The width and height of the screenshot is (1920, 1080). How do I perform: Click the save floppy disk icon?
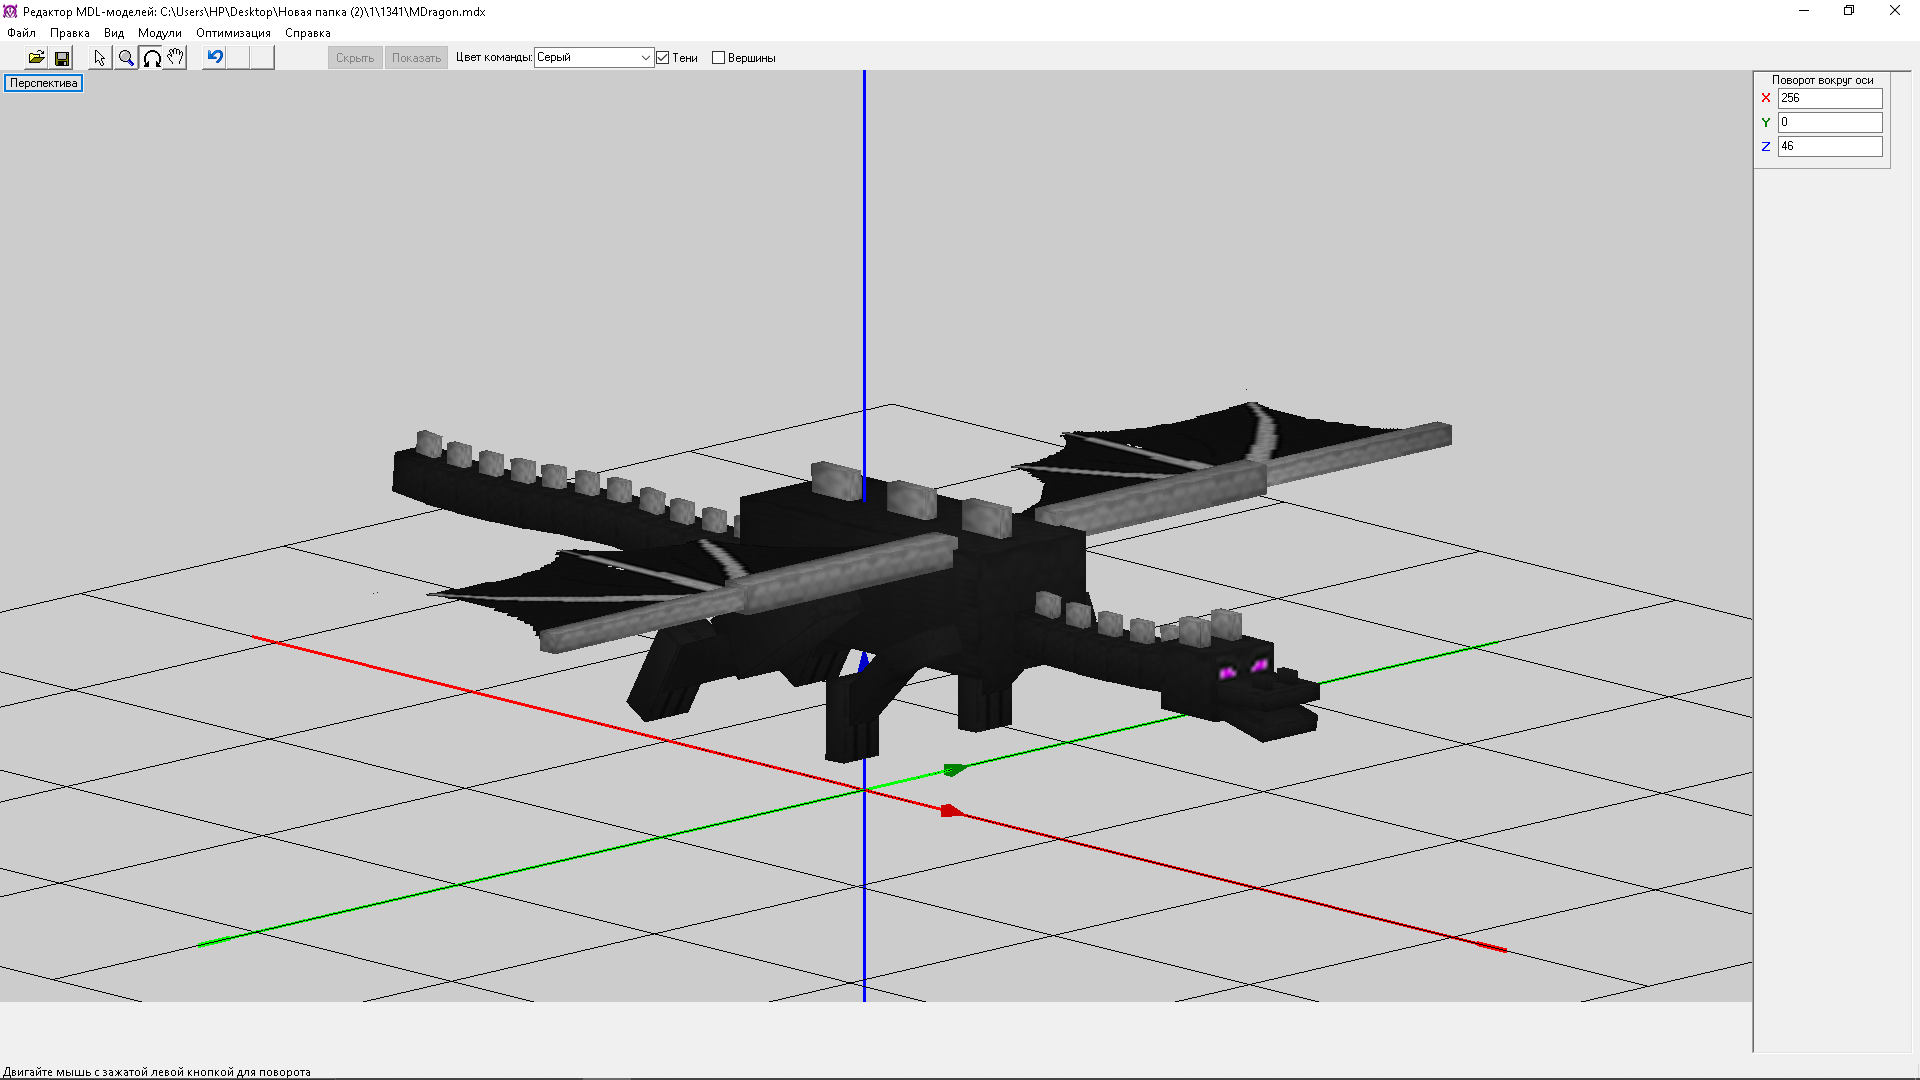[62, 58]
